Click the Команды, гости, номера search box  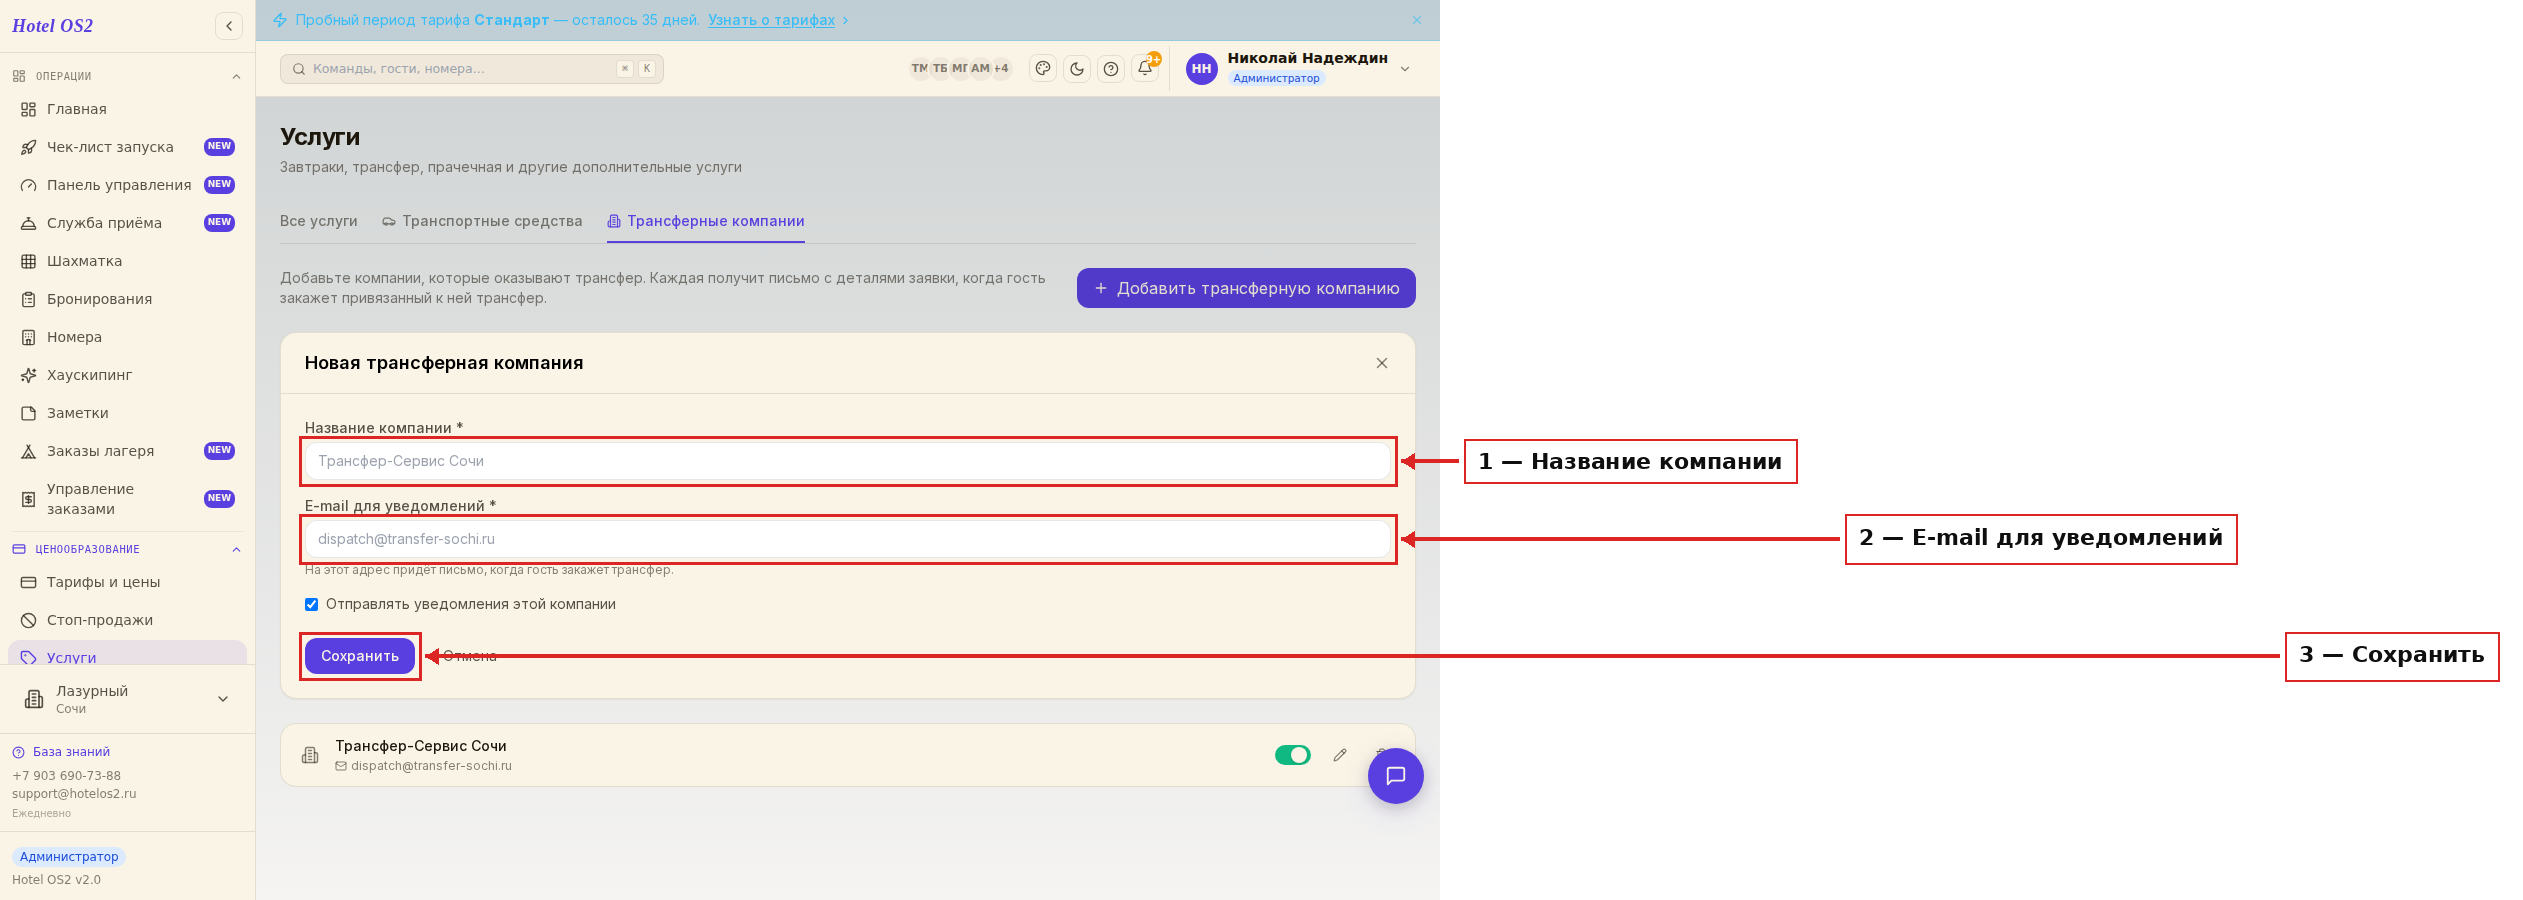(x=472, y=69)
